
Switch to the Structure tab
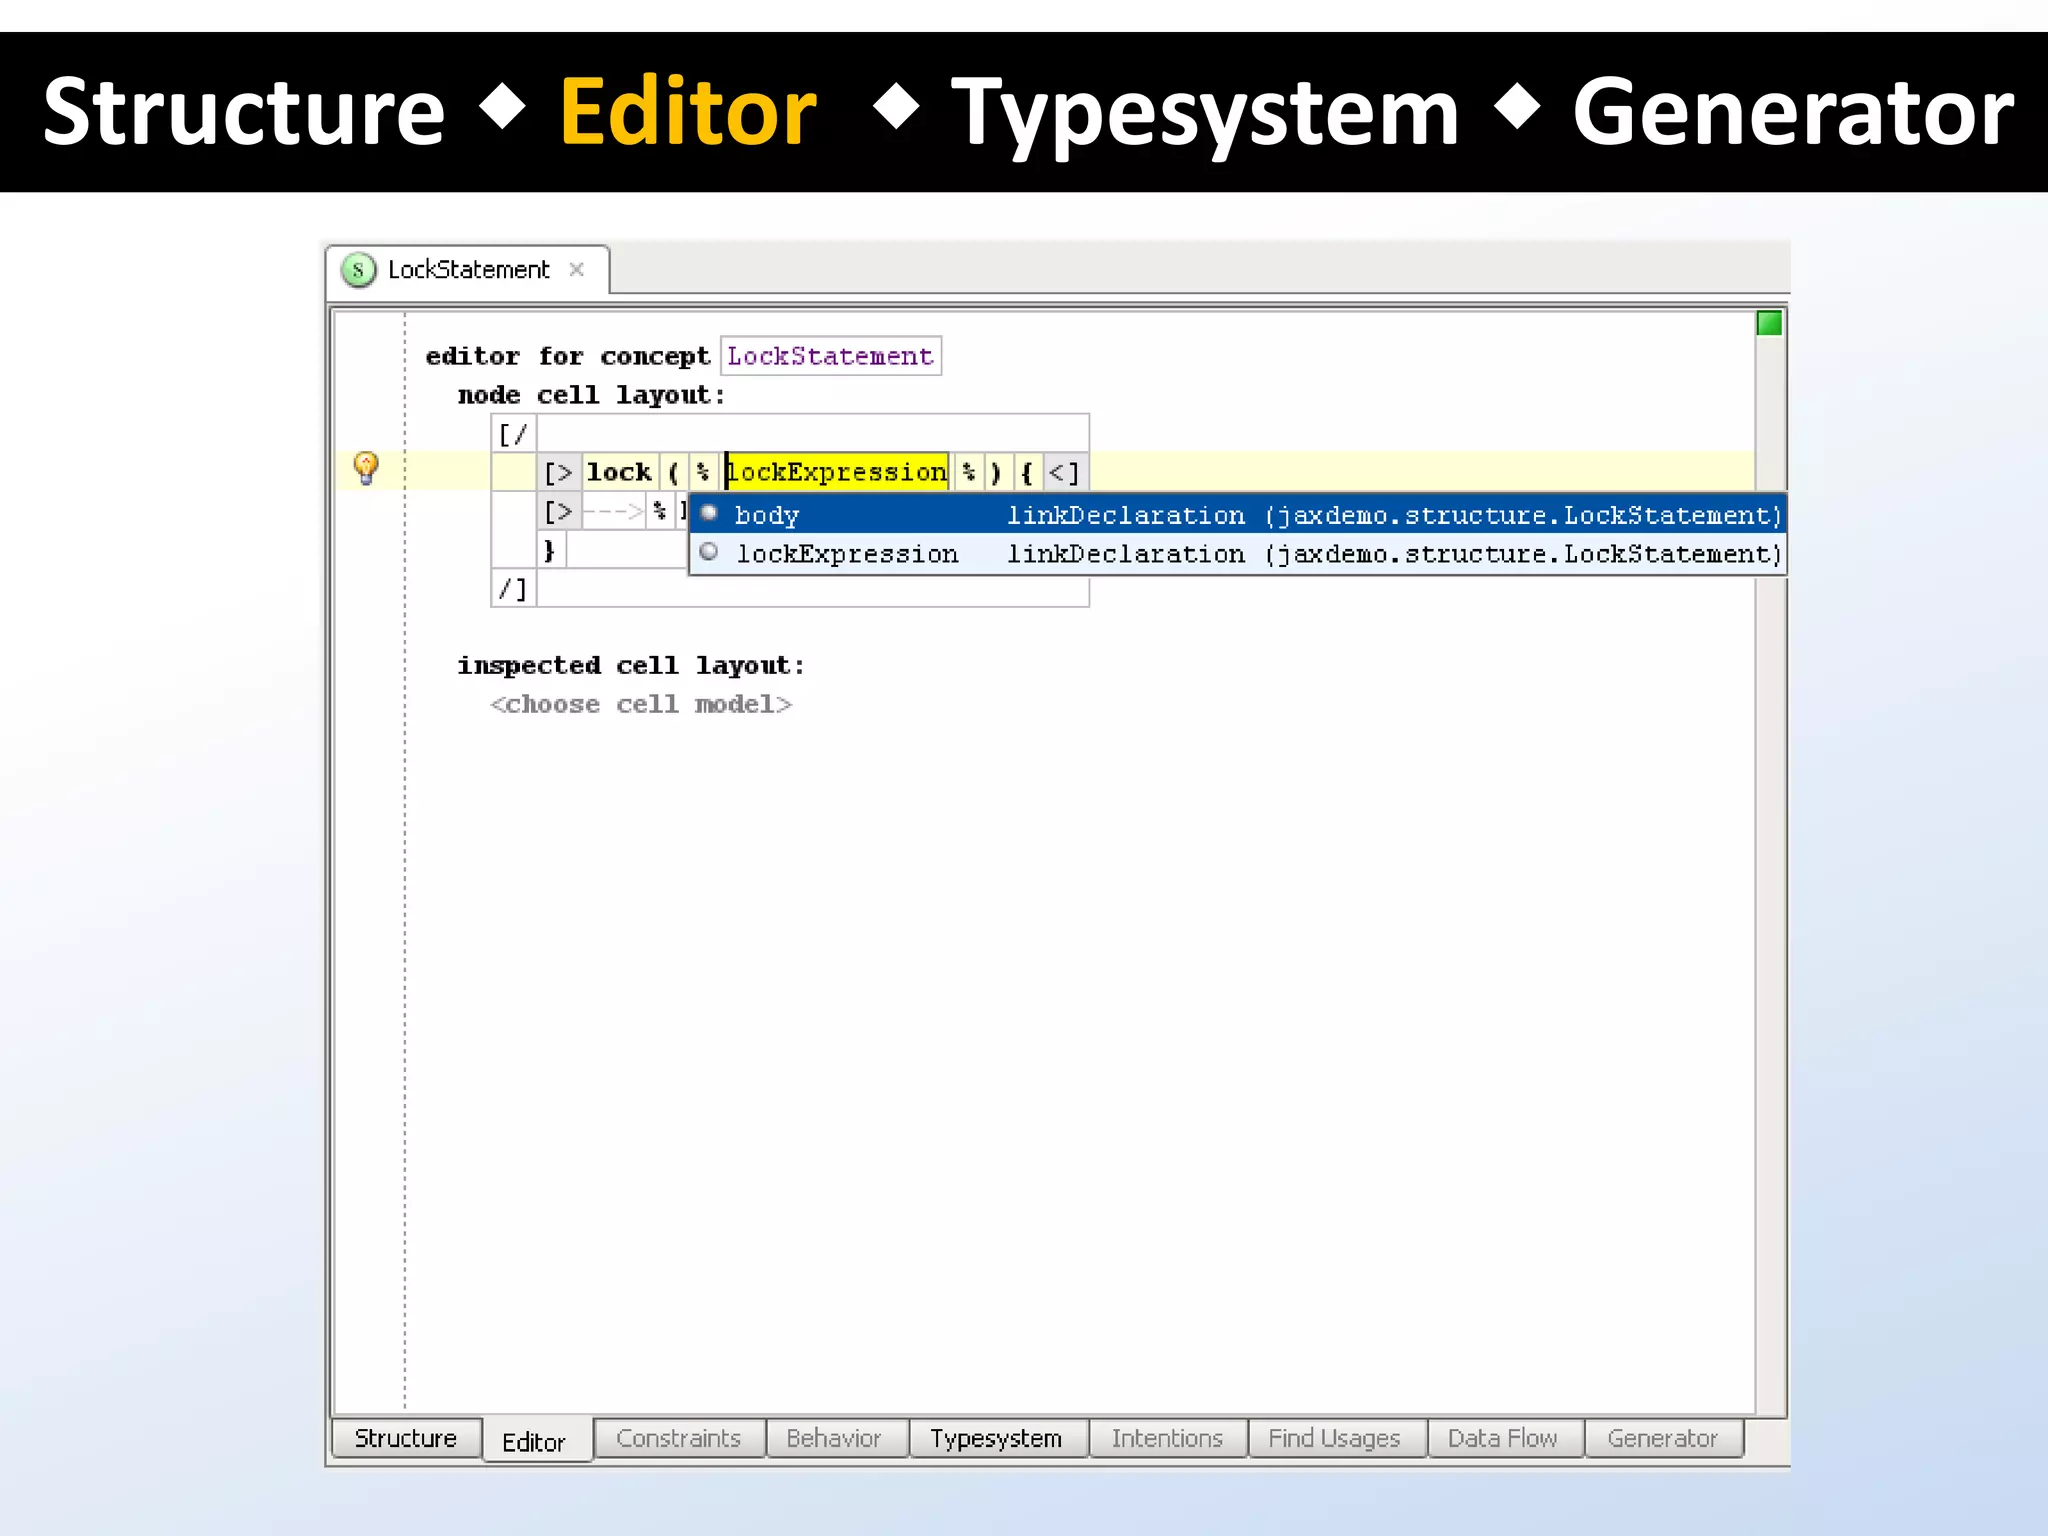click(406, 1438)
